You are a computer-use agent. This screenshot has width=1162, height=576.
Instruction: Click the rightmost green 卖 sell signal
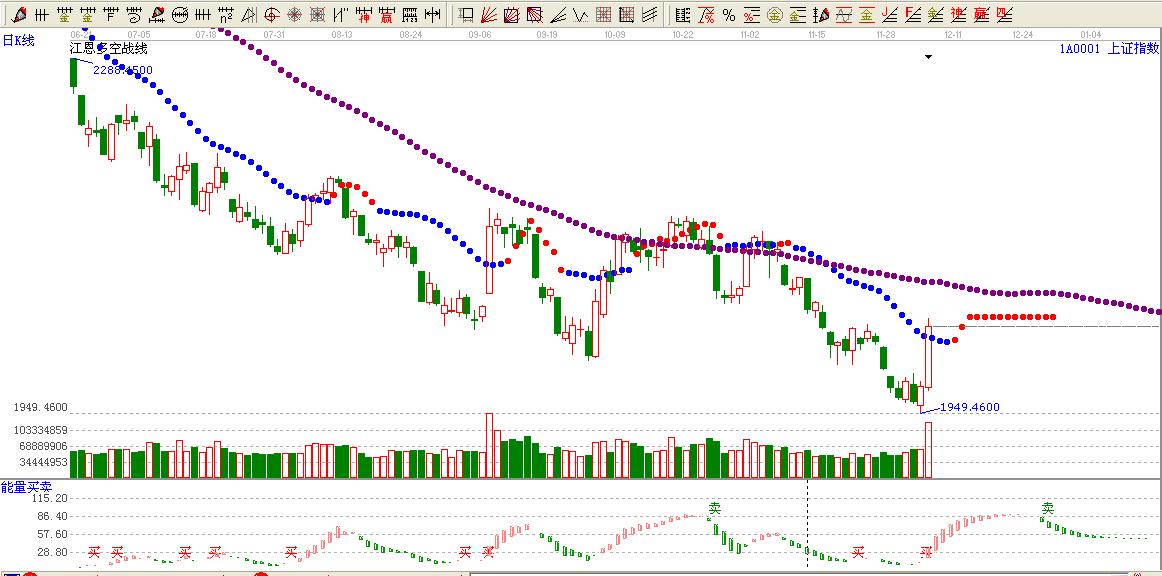click(1048, 508)
